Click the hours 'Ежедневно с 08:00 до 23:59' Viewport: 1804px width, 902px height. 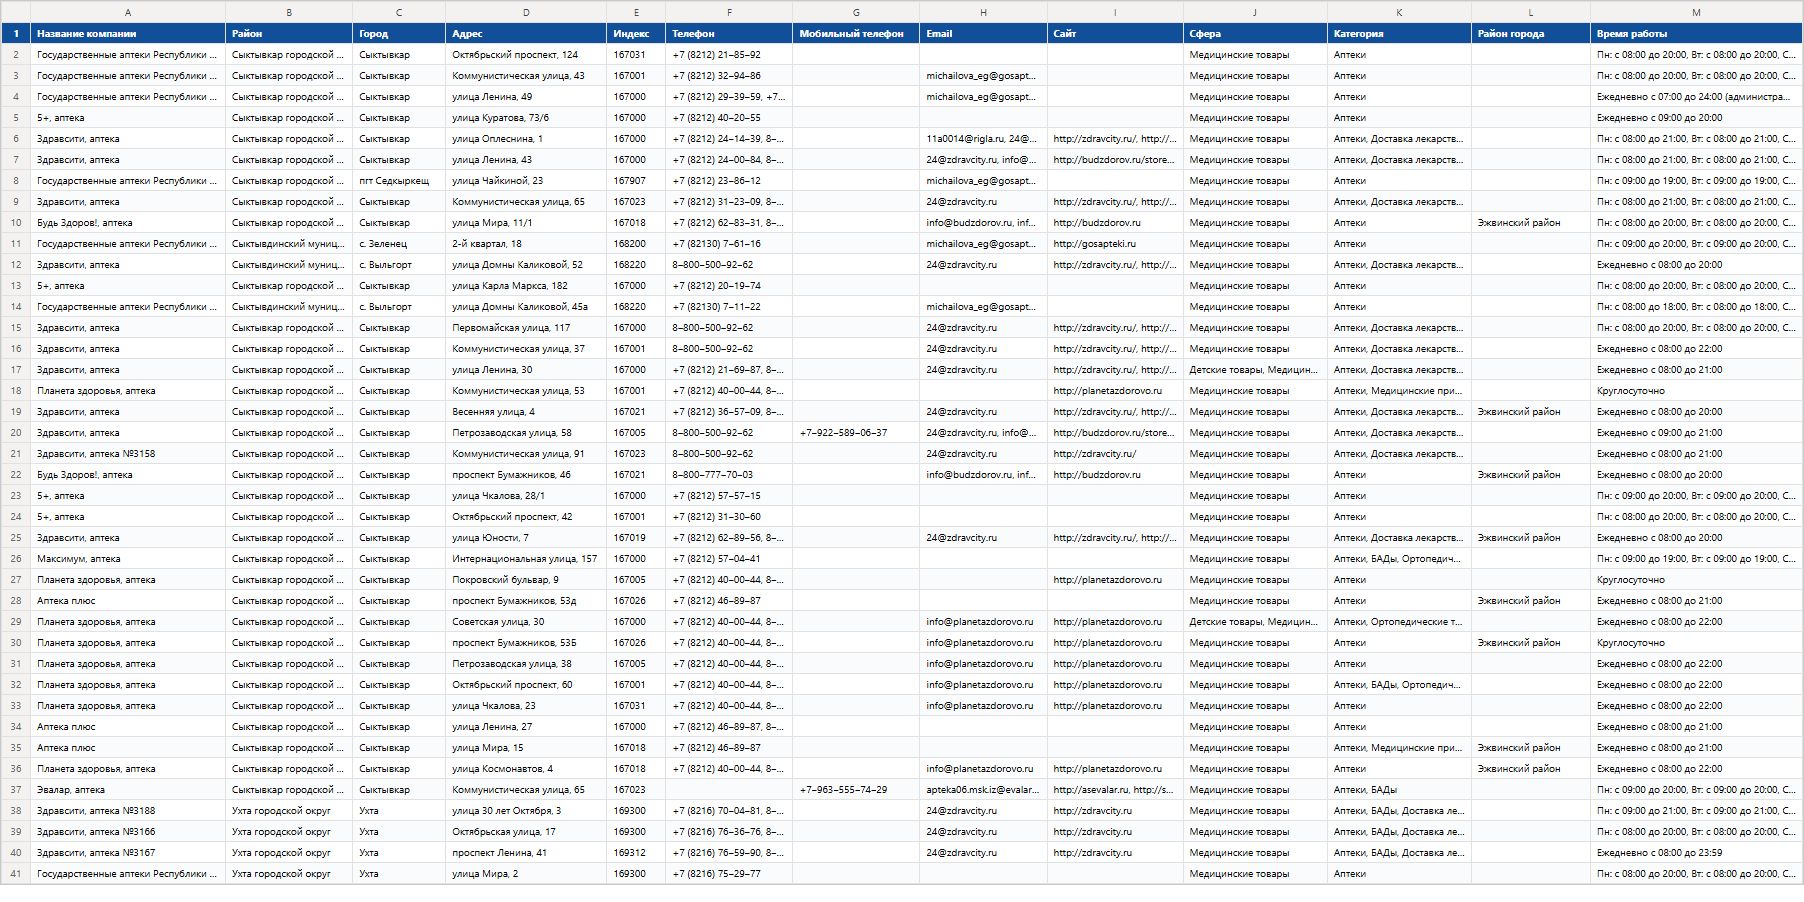coord(1697,853)
